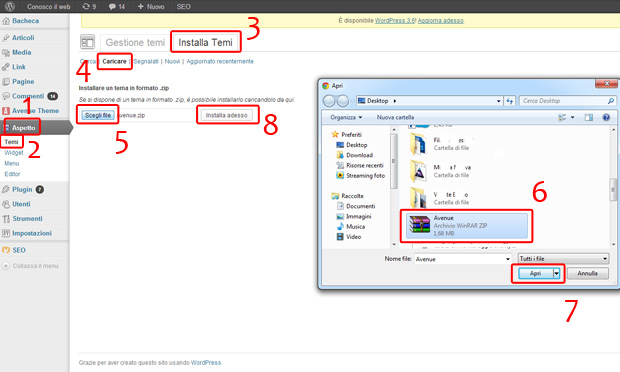Image resolution: width=620 pixels, height=372 pixels.
Task: Open the Organizza dropdown menu
Action: click(x=346, y=117)
